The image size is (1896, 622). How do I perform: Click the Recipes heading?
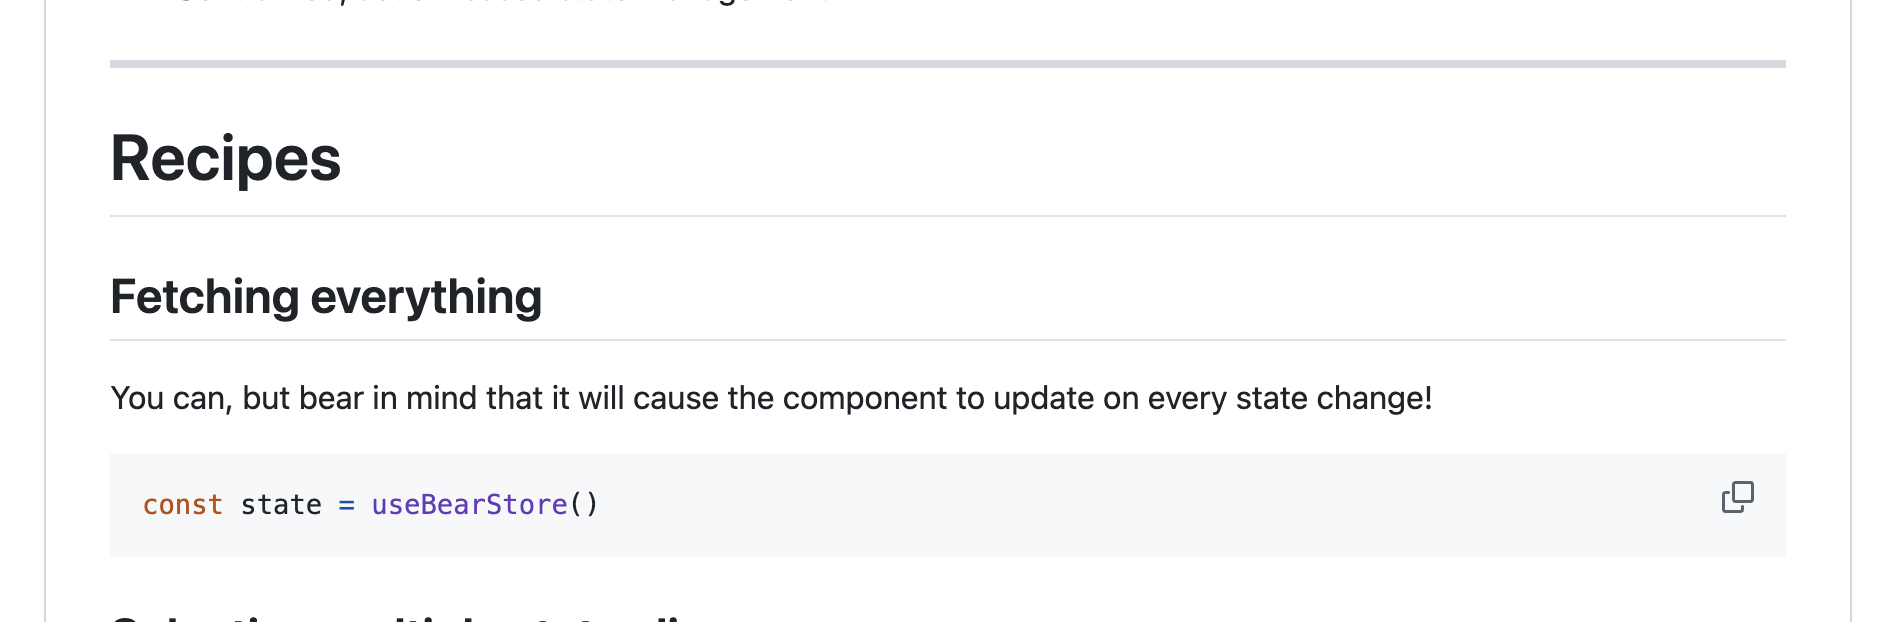tap(226, 159)
